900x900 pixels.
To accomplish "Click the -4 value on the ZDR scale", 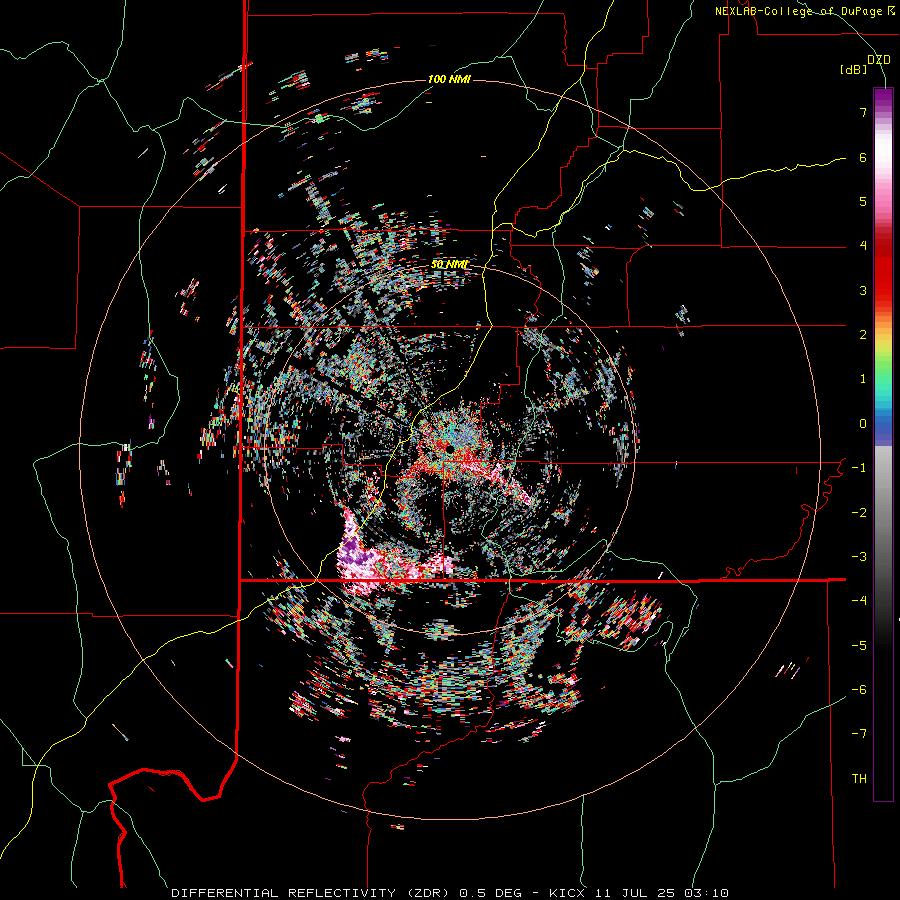I will click(x=859, y=601).
